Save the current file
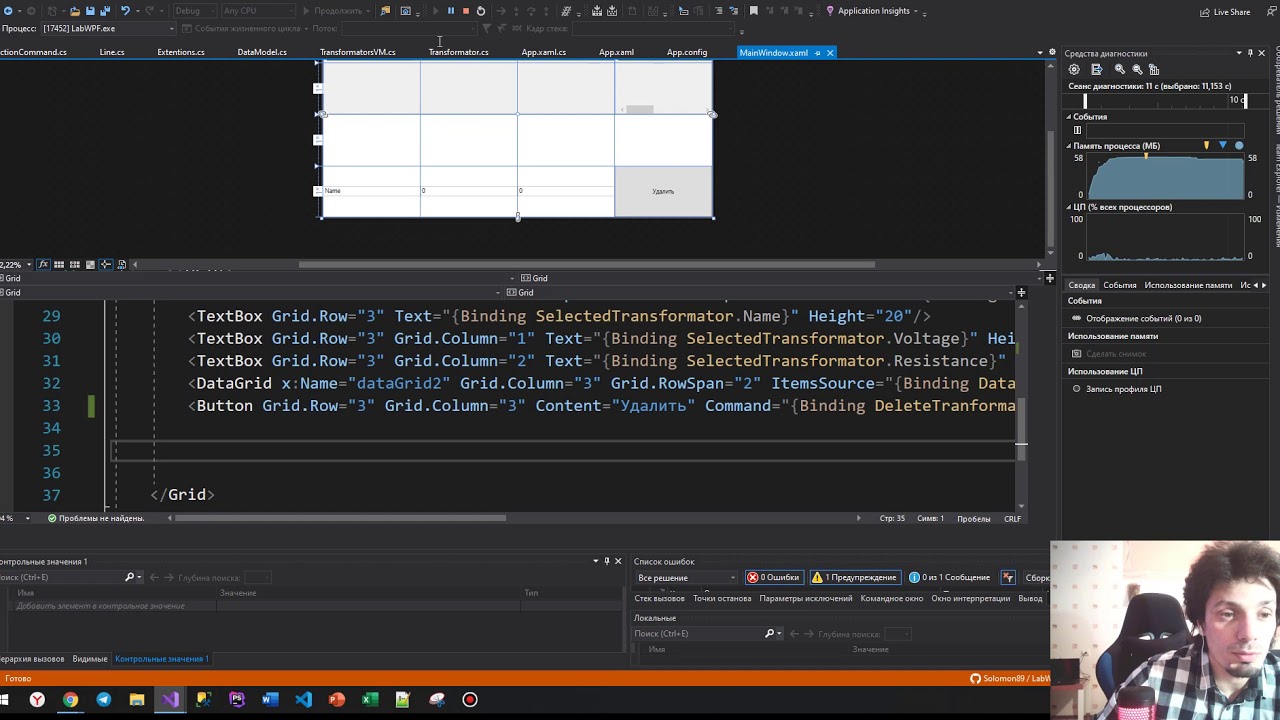 (90, 11)
